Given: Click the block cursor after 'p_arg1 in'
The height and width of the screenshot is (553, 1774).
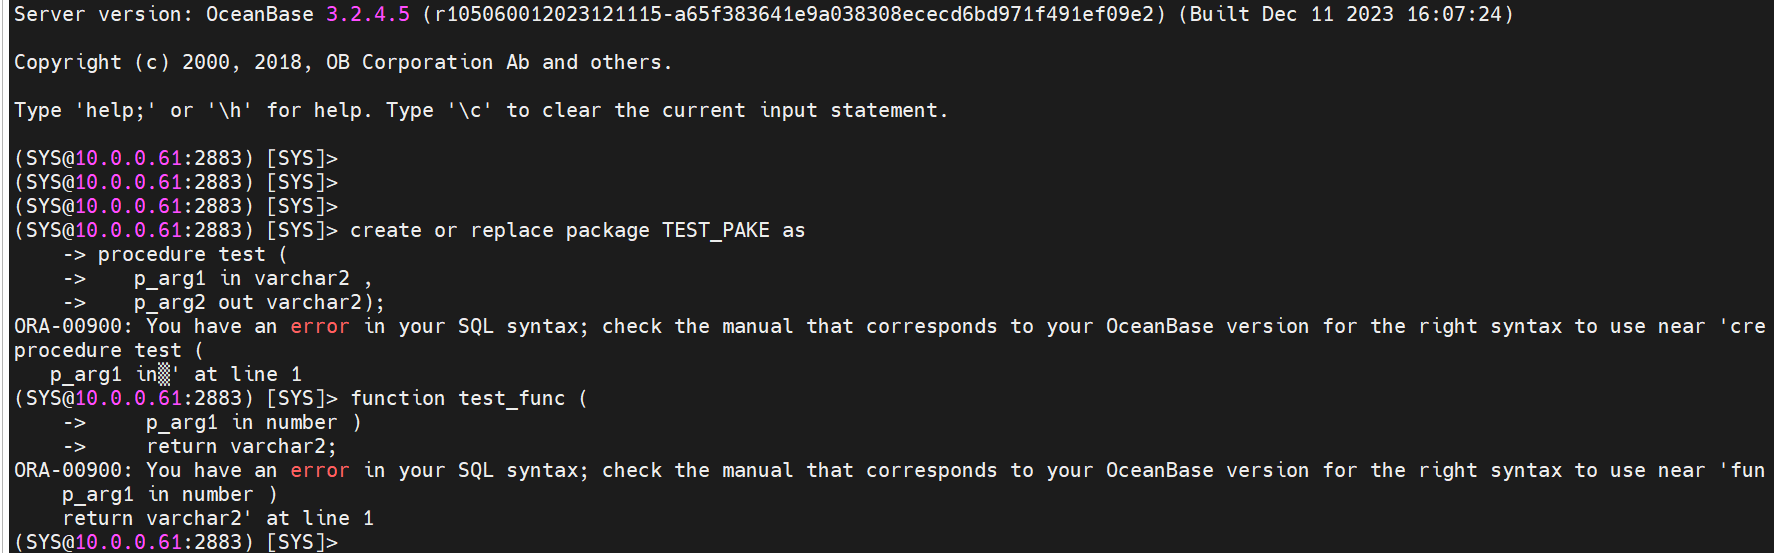Looking at the screenshot, I should point(165,374).
